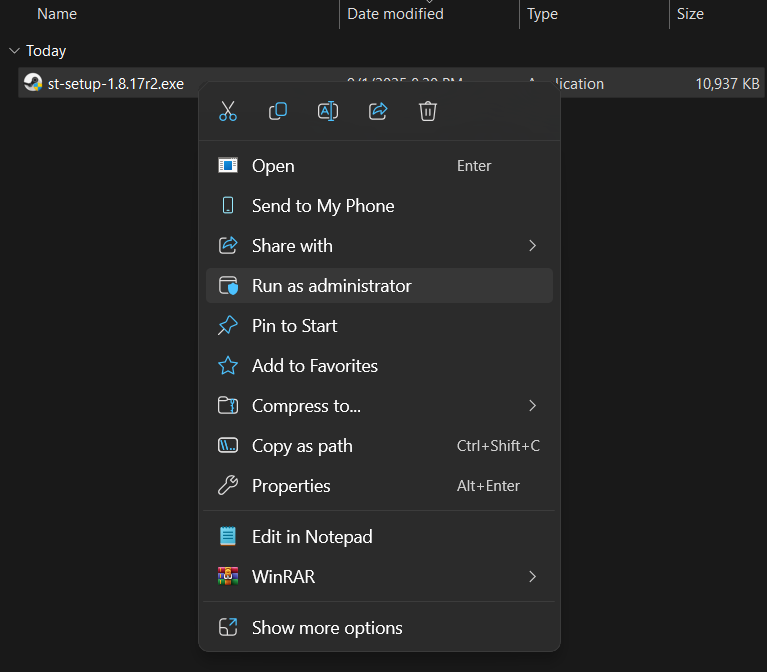Click the wrench Properties icon
Screen dimensions: 767x672
pos(228,486)
